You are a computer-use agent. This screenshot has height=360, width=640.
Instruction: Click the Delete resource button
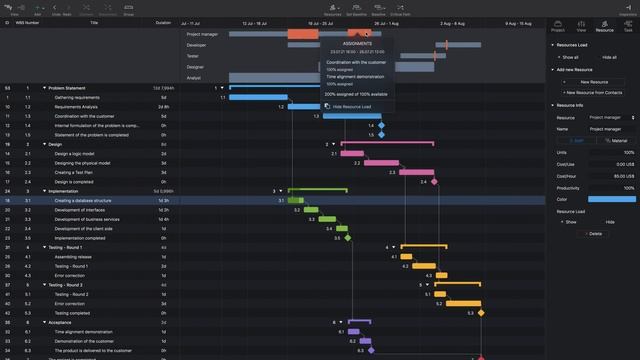[593, 234]
